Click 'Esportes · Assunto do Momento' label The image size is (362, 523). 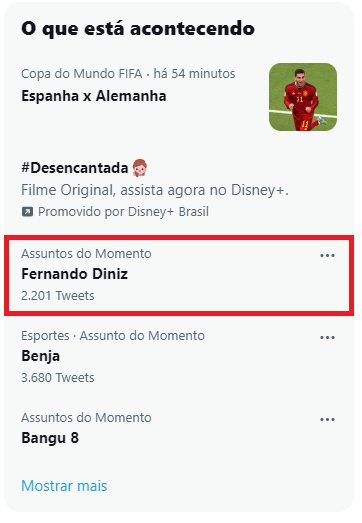113,336
